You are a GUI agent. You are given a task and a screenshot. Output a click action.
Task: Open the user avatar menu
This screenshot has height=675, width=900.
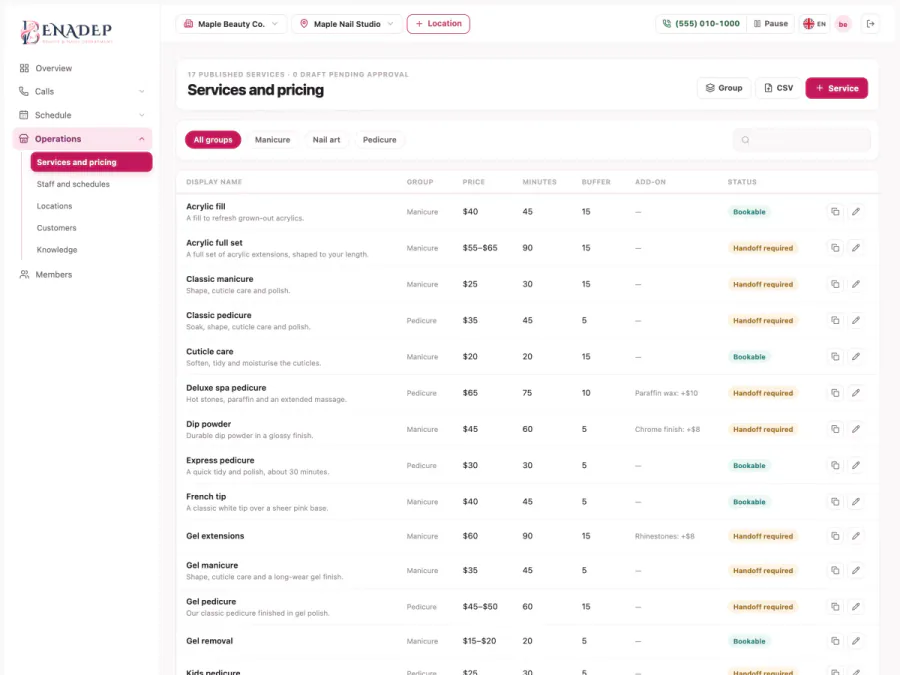[x=843, y=24]
